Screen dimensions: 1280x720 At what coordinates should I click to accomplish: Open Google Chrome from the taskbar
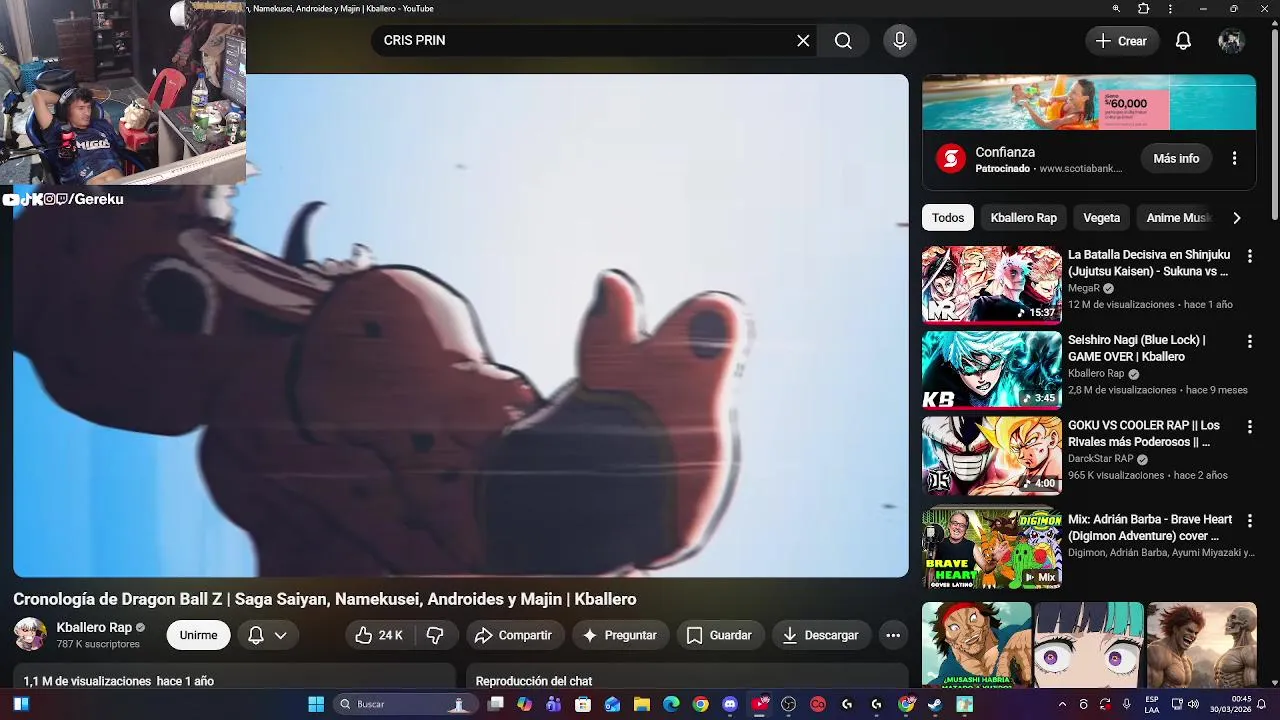700,704
